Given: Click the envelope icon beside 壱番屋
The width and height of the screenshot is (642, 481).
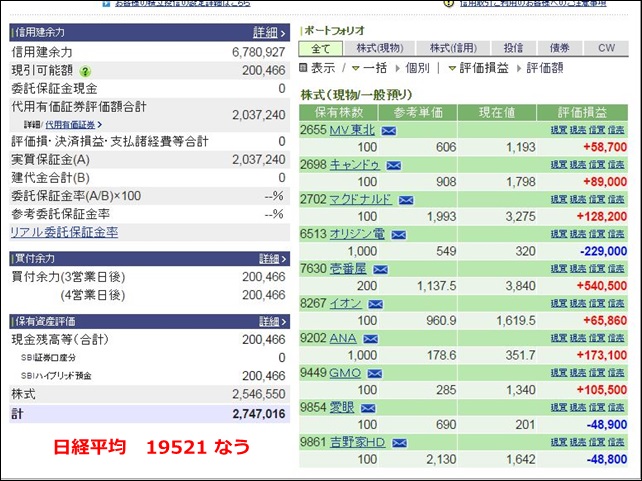Looking at the screenshot, I should (380, 269).
